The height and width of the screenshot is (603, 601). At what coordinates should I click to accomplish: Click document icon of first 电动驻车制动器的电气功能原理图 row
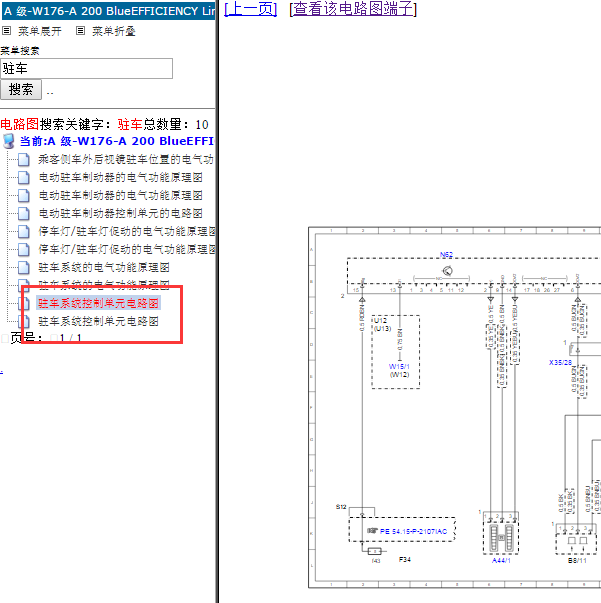(24, 178)
